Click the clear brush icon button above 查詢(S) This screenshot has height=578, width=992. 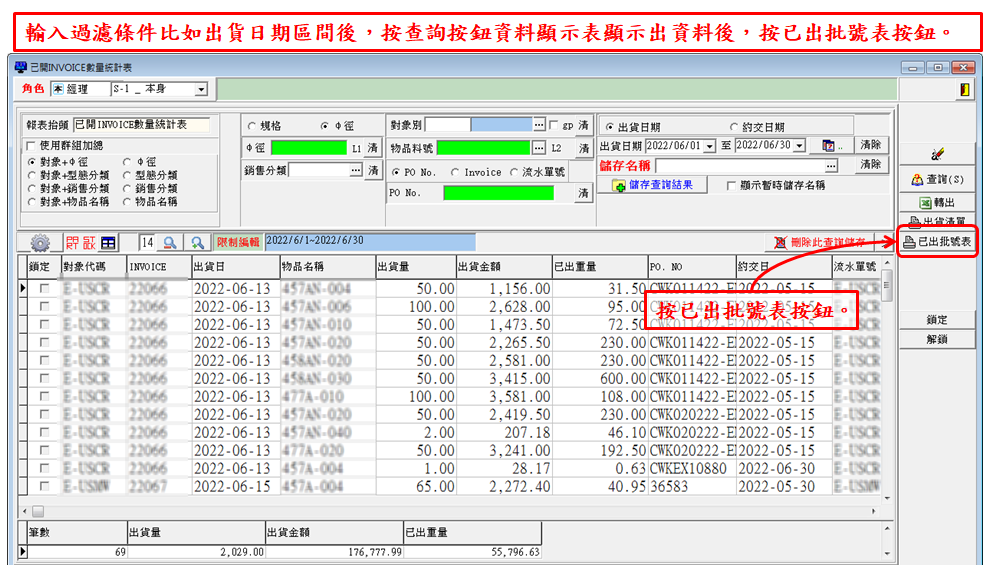[937, 155]
